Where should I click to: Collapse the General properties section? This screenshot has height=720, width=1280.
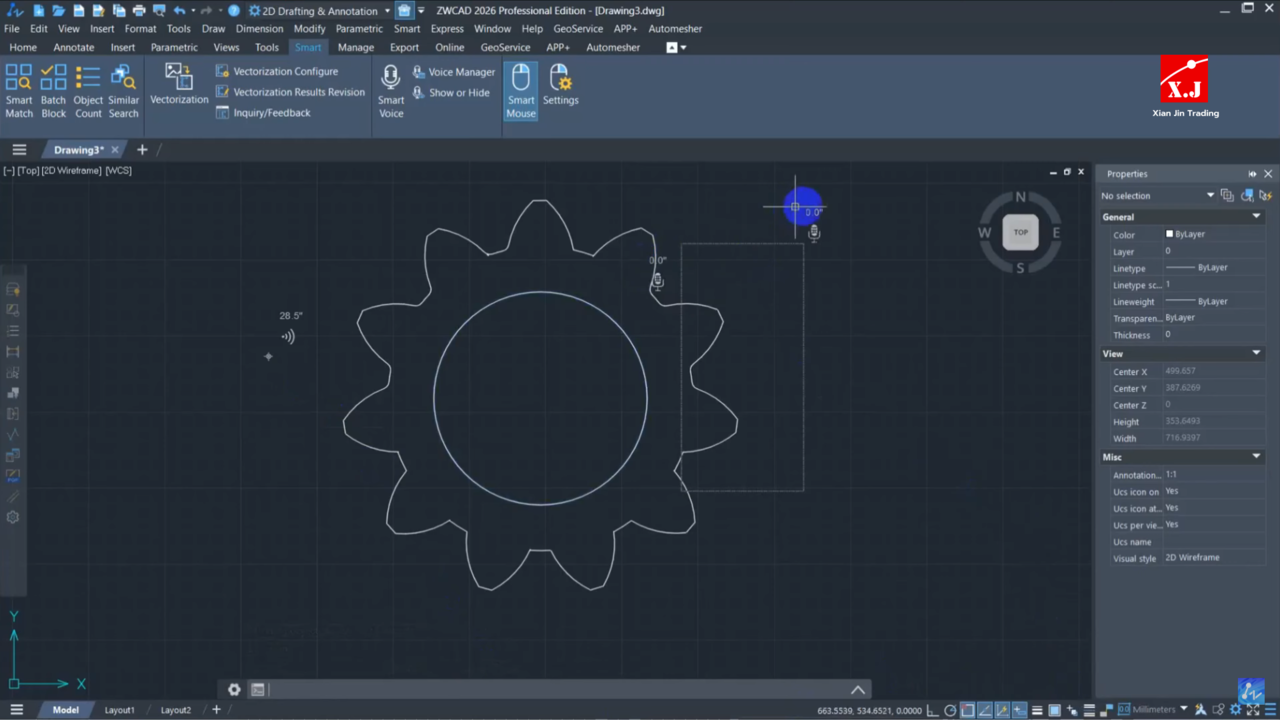coord(1256,217)
